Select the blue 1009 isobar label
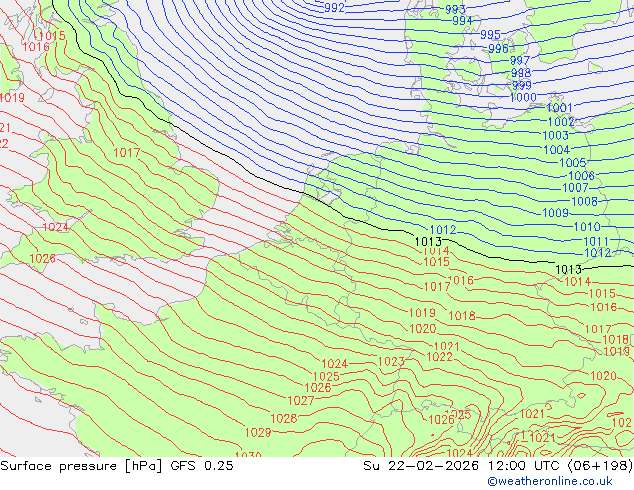634x490 pixels. click(556, 213)
